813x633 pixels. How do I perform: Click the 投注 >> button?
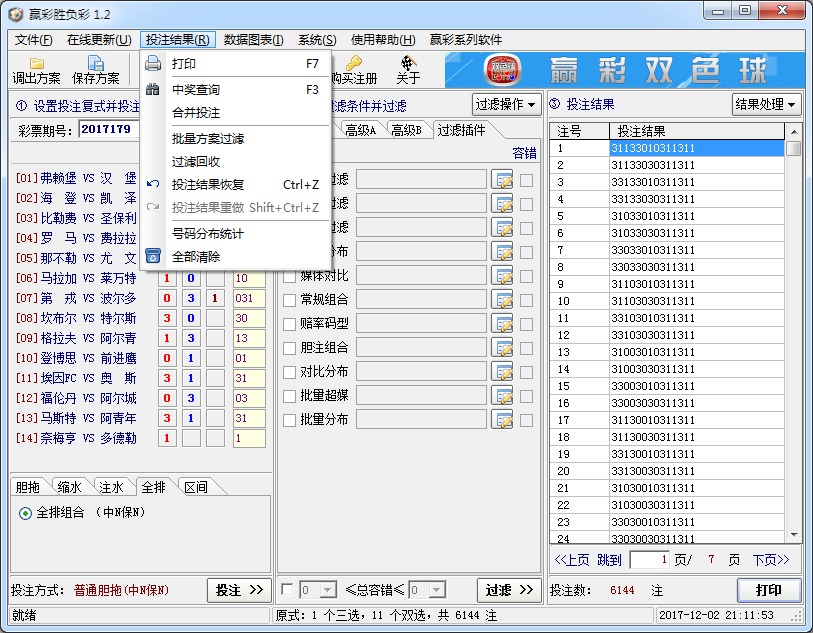click(239, 590)
